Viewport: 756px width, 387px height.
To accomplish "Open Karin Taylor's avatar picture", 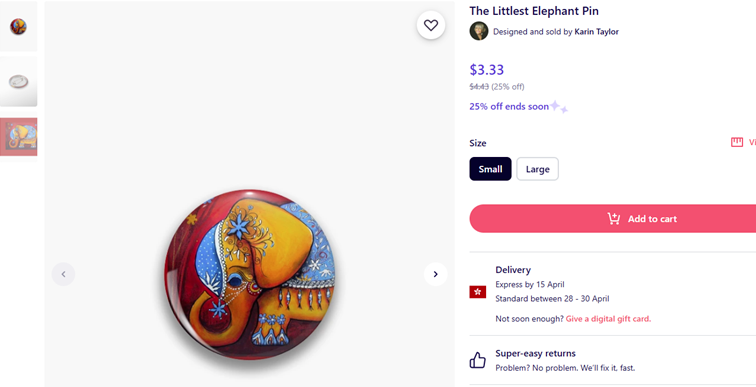I will 479,31.
